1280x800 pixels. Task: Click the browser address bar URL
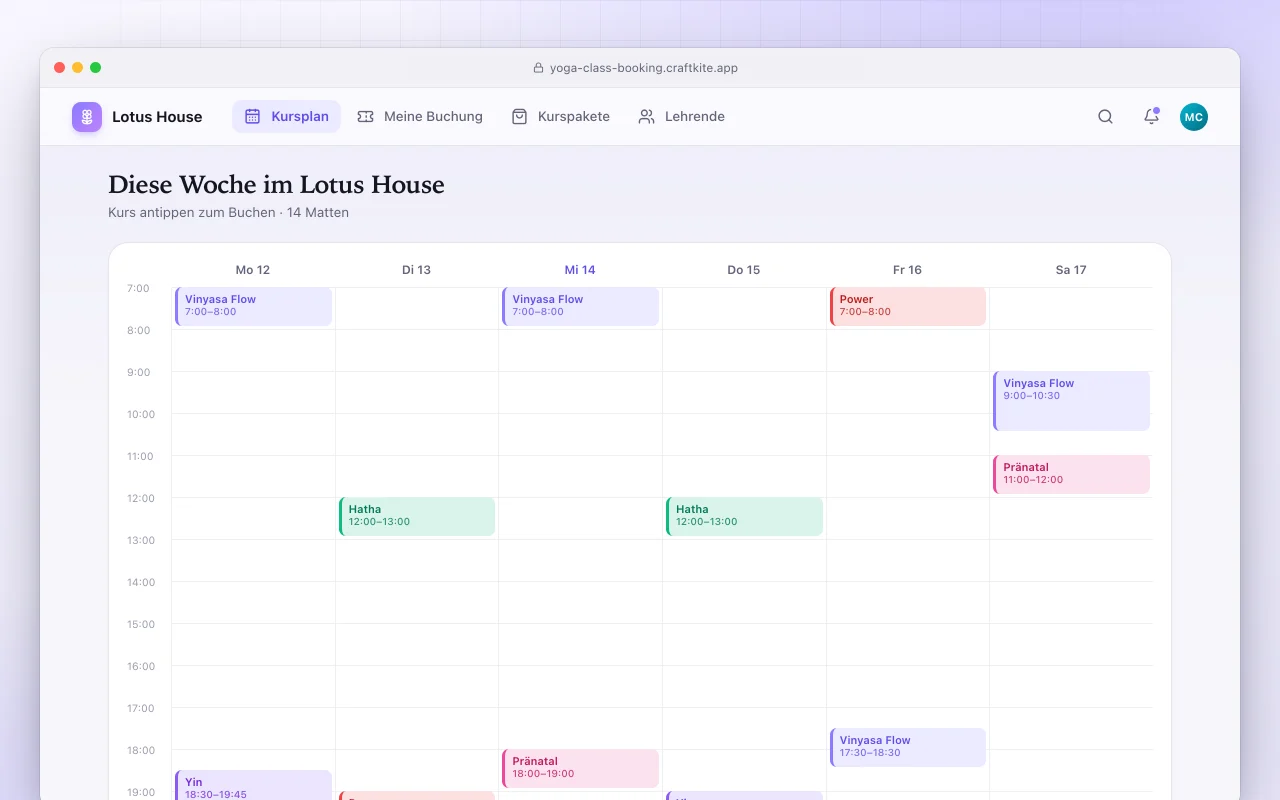[x=644, y=68]
